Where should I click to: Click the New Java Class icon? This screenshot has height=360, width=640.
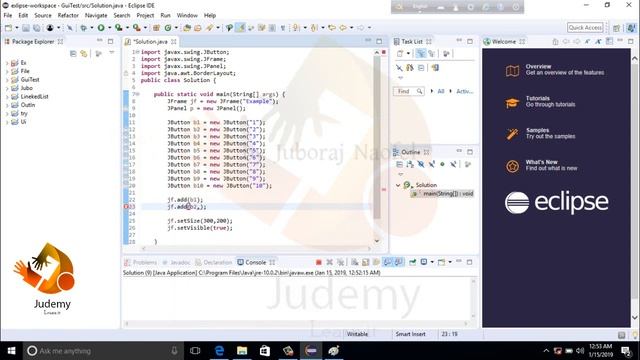pyautogui.click(x=168, y=28)
